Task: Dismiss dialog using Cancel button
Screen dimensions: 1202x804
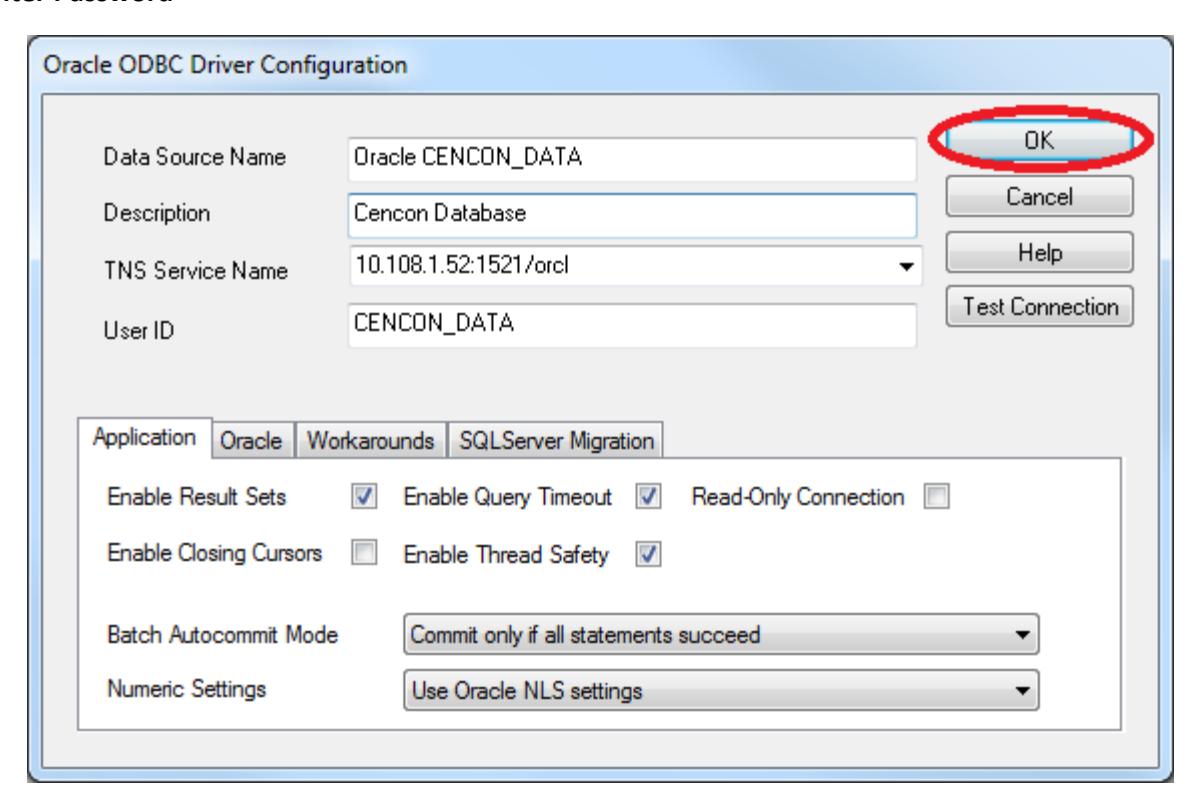Action: 1039,198
